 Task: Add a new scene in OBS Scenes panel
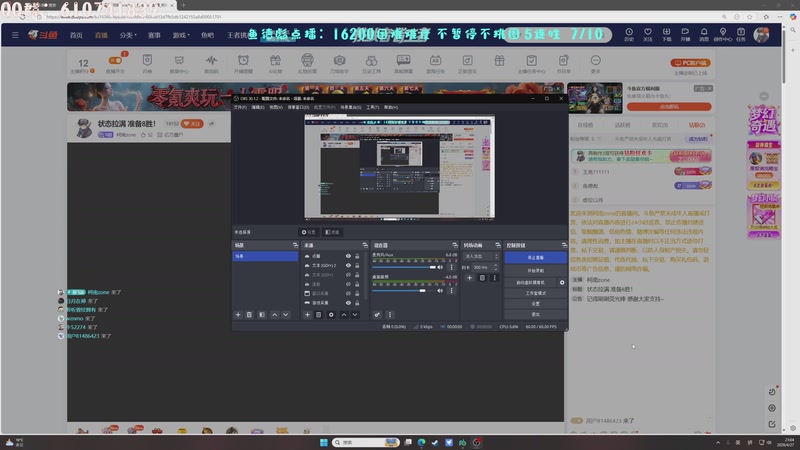click(238, 315)
